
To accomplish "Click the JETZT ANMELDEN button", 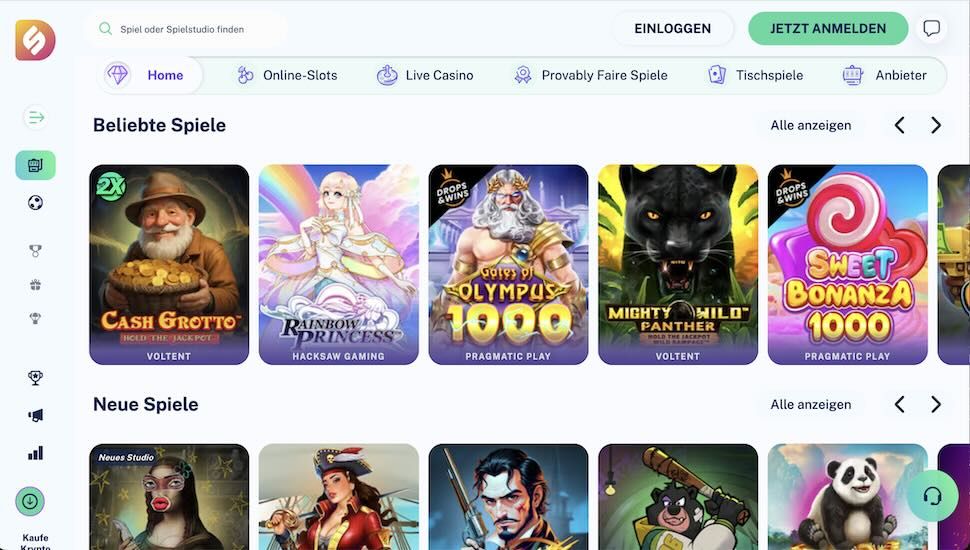I will coord(828,28).
